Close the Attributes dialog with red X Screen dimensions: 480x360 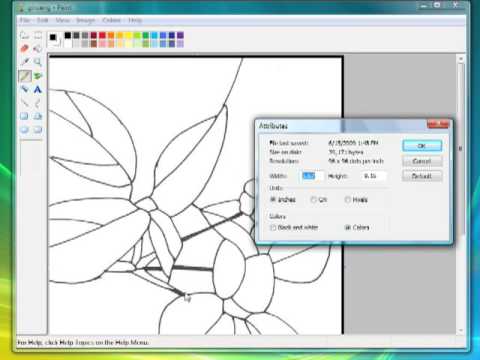[x=438, y=124]
